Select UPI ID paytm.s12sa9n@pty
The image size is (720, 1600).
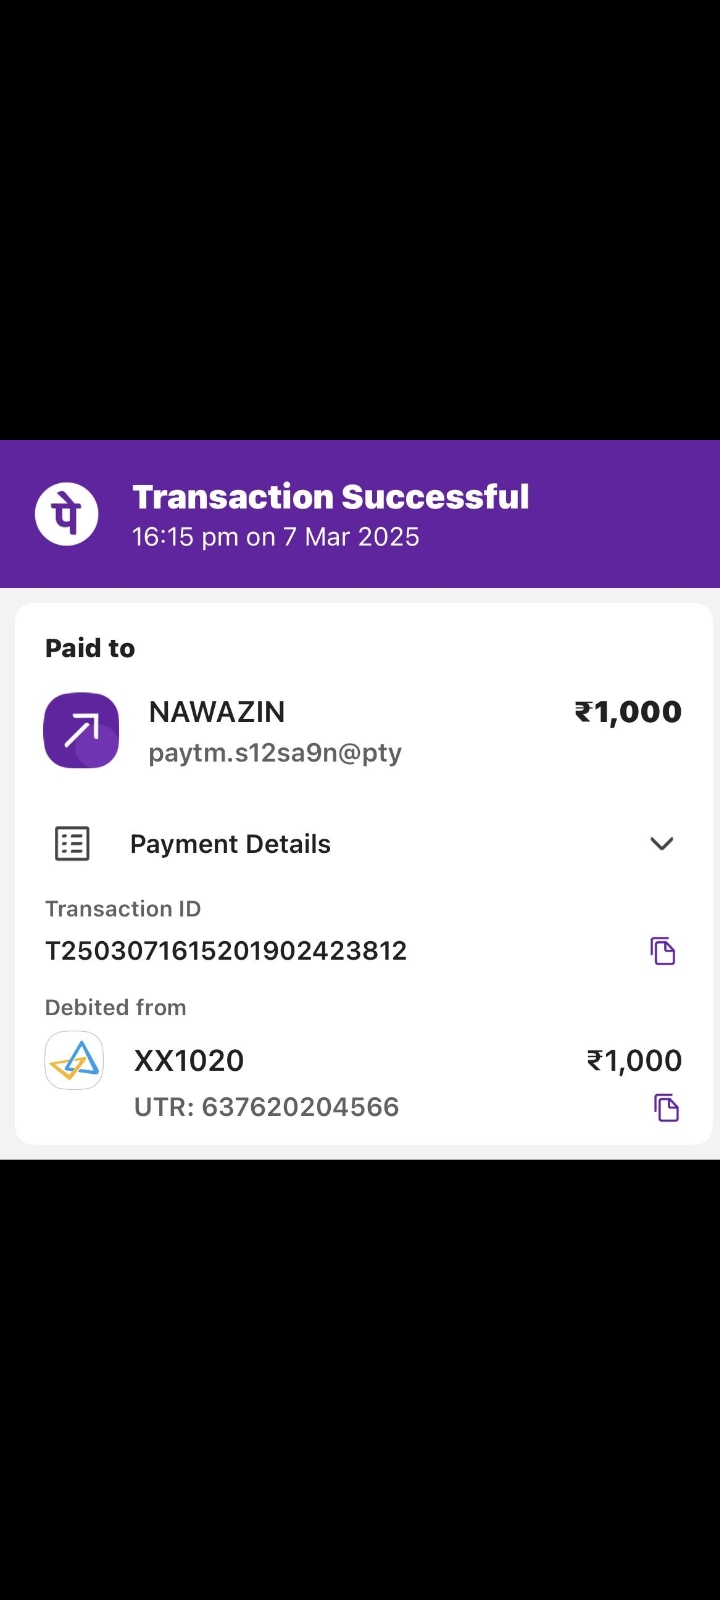(x=275, y=753)
